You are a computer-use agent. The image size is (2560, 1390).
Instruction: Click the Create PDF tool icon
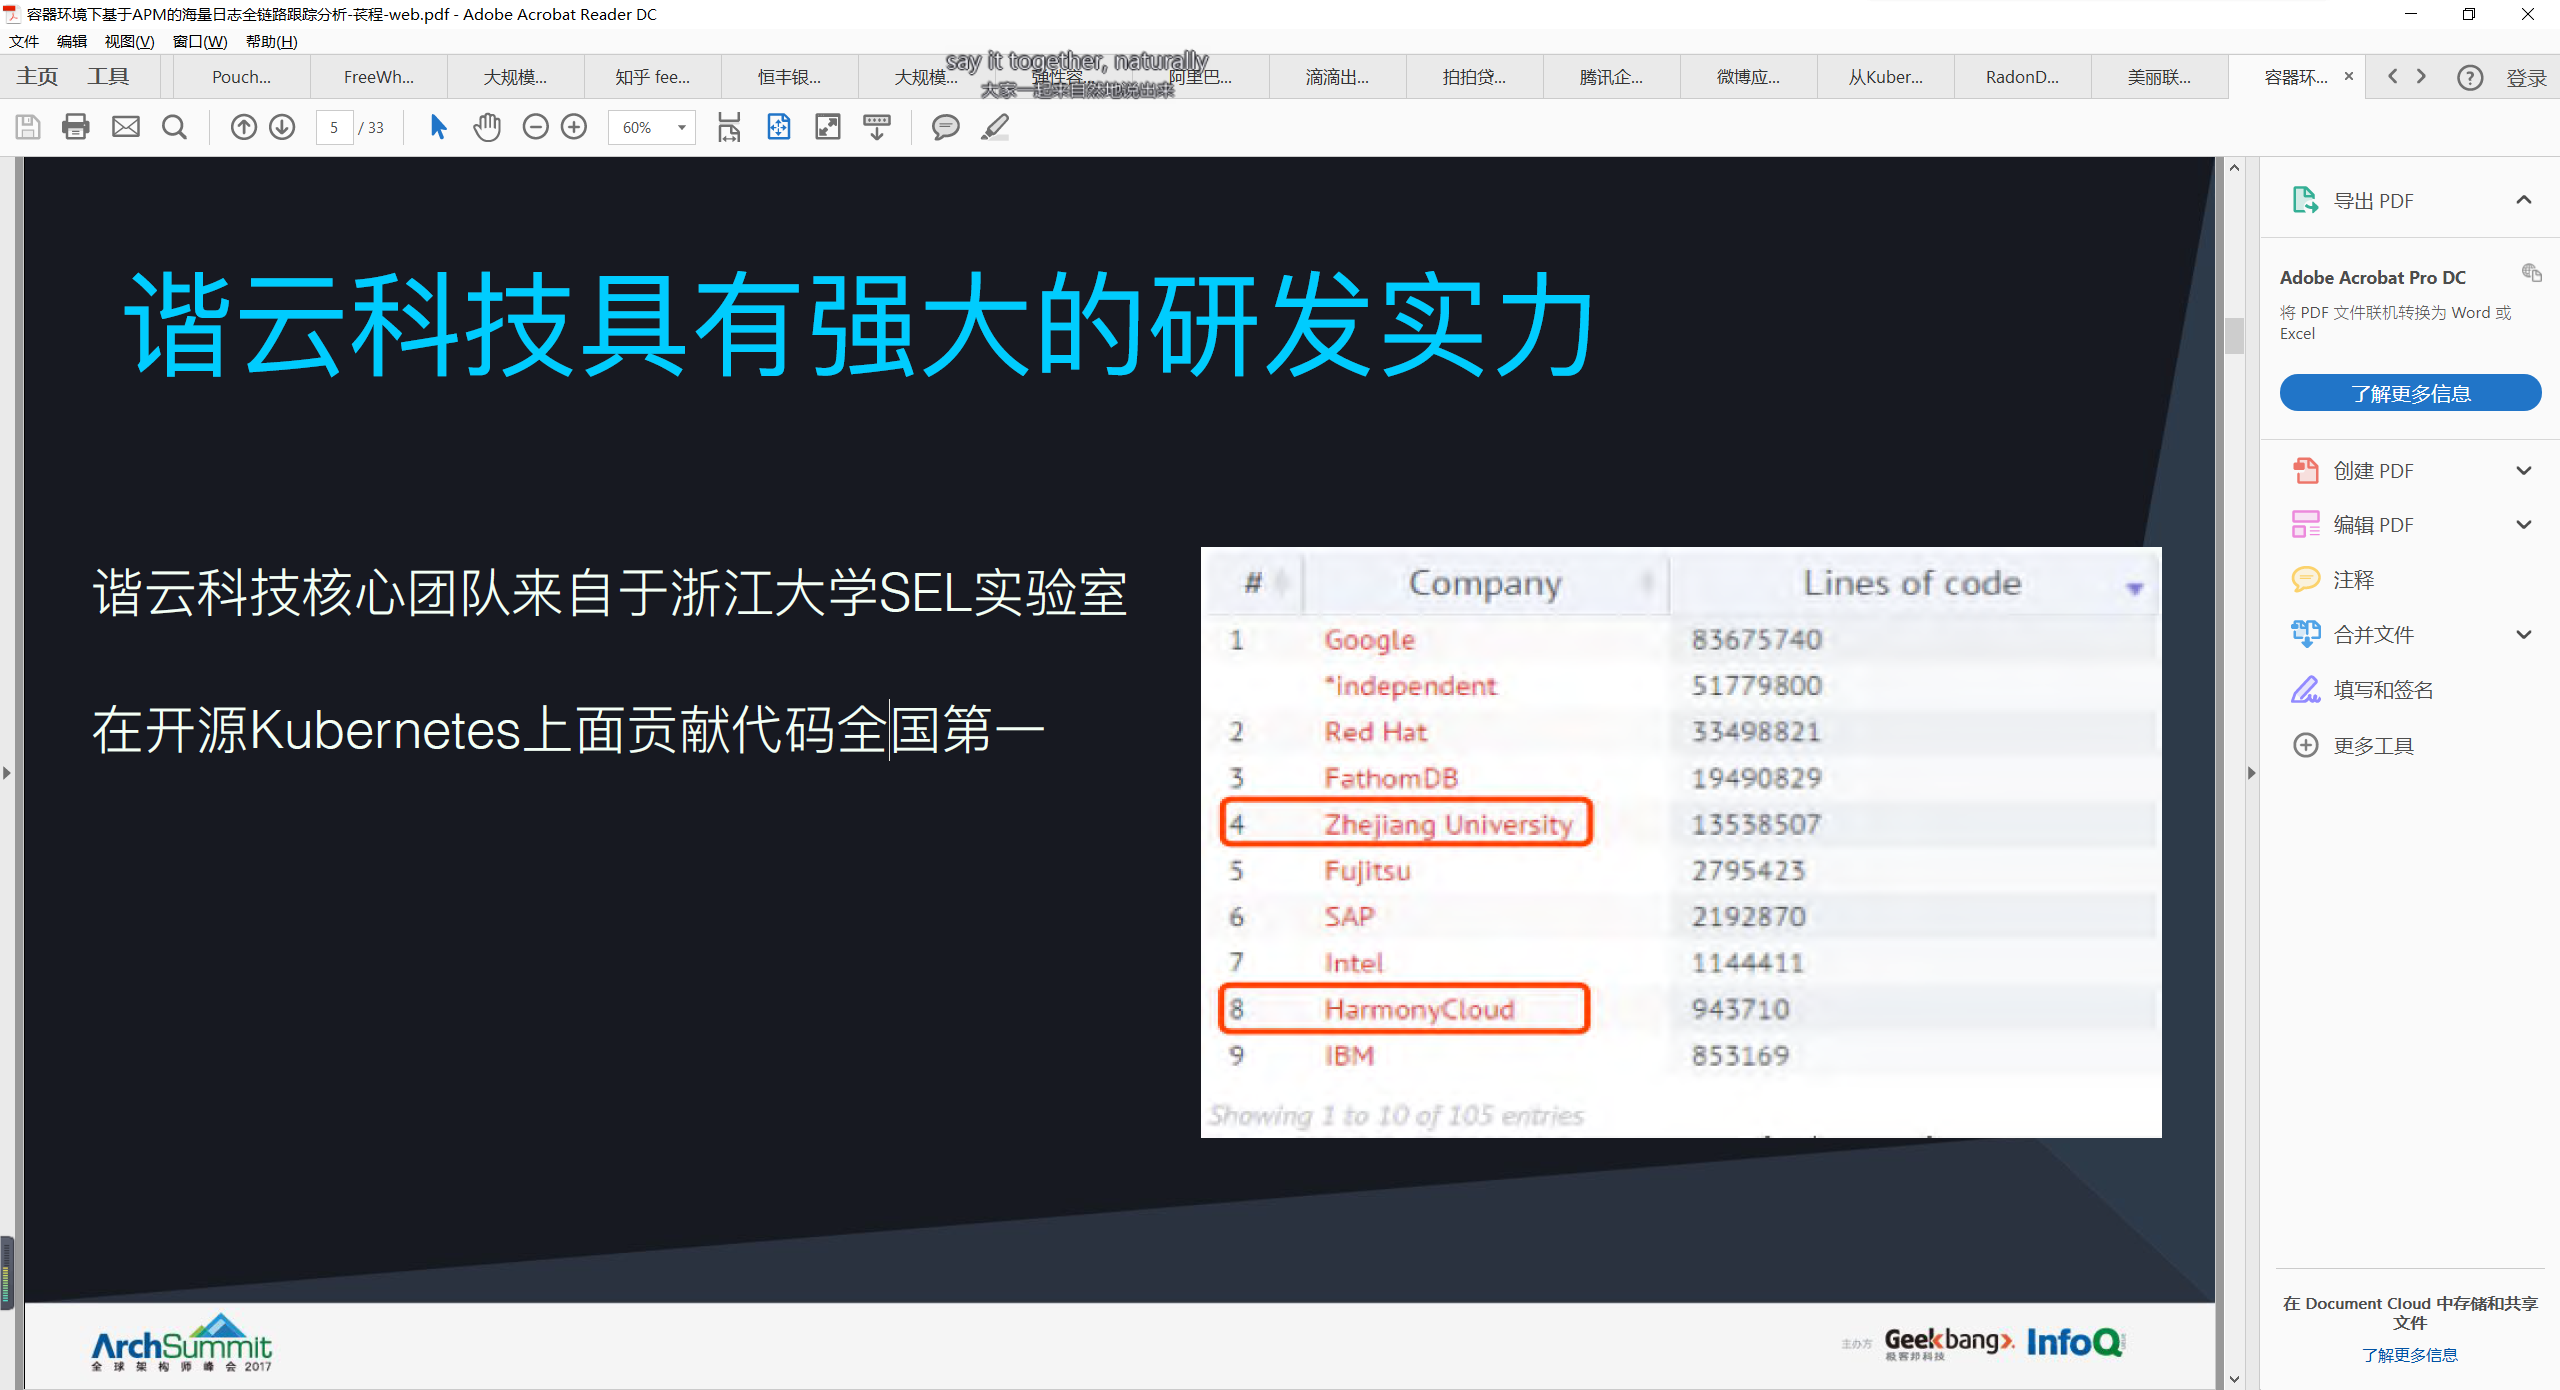pos(2305,470)
